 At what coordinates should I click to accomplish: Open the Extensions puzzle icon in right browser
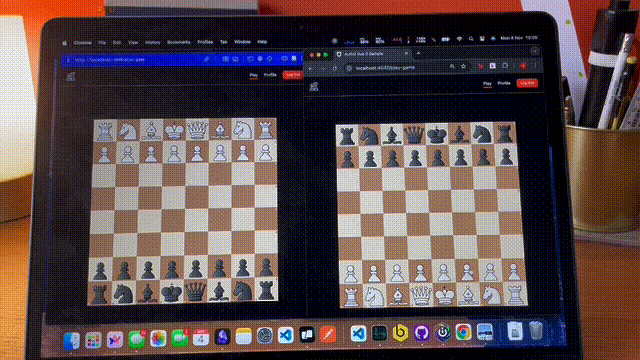point(505,66)
